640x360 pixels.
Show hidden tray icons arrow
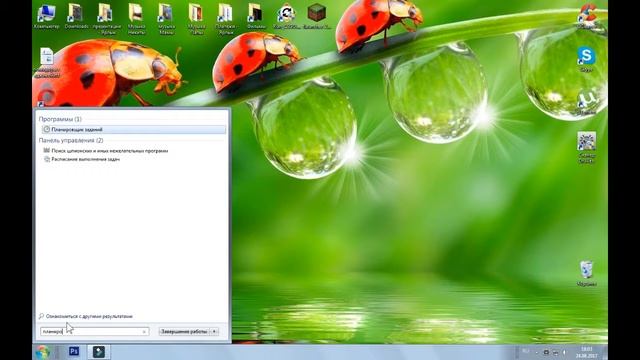[537, 352]
